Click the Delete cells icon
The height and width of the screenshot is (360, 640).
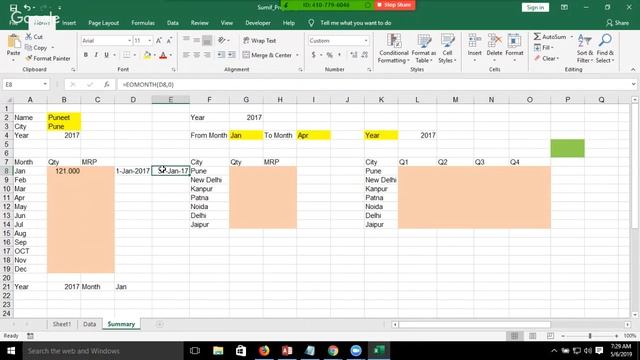pos(494,41)
